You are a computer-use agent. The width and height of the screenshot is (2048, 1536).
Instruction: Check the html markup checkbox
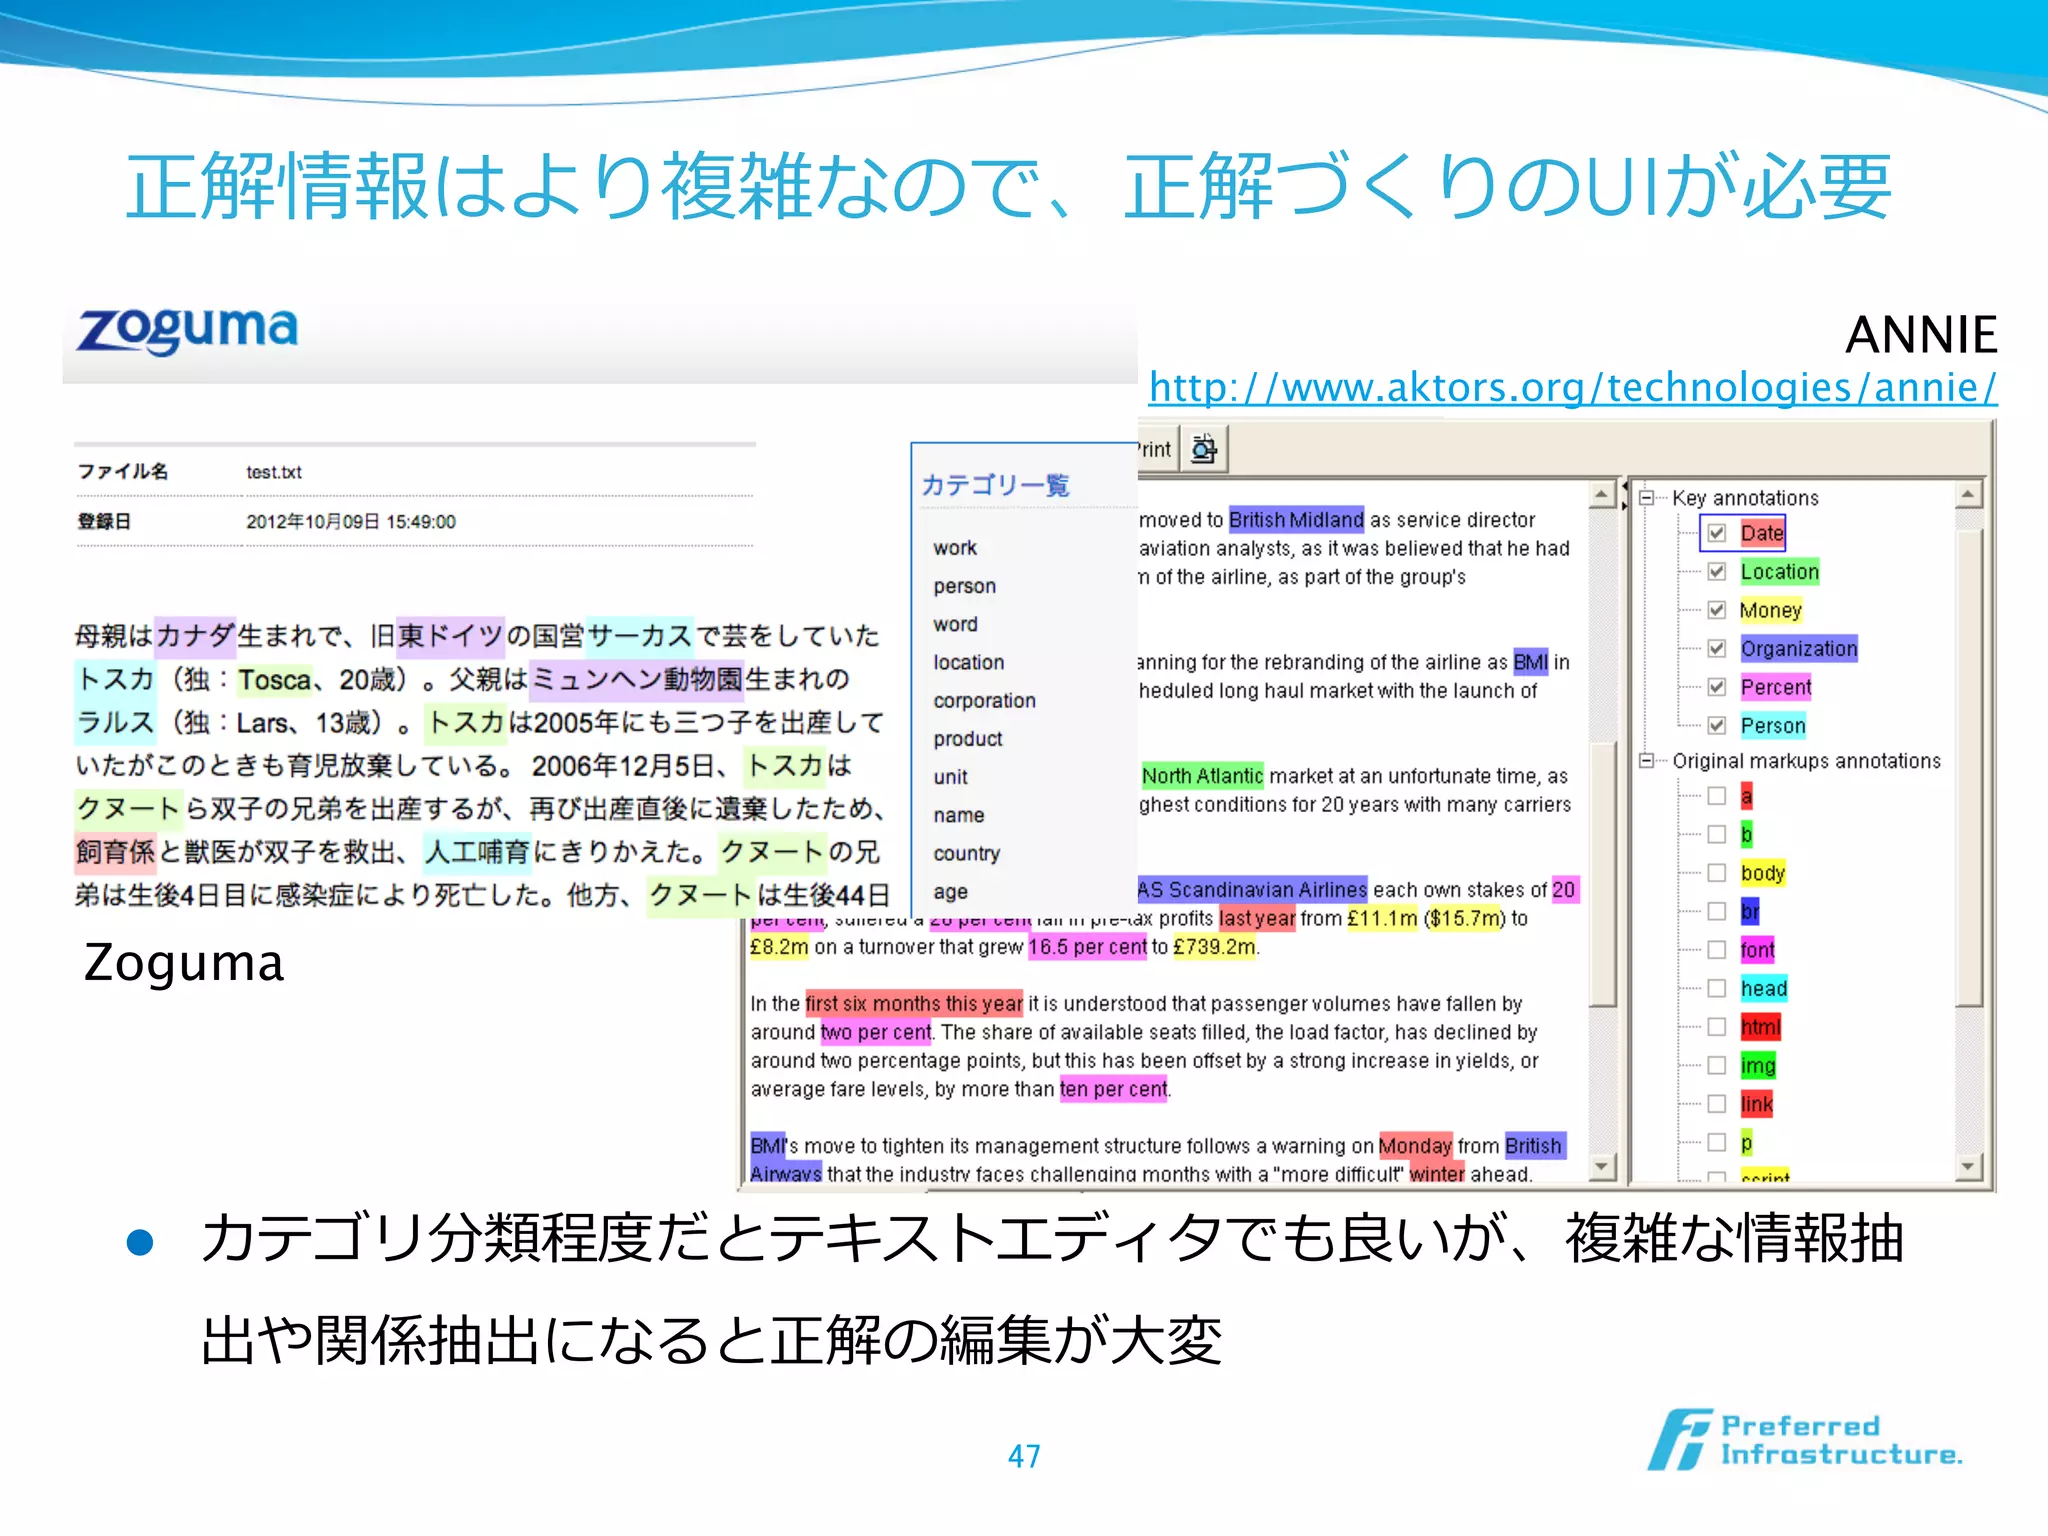1717,1027
